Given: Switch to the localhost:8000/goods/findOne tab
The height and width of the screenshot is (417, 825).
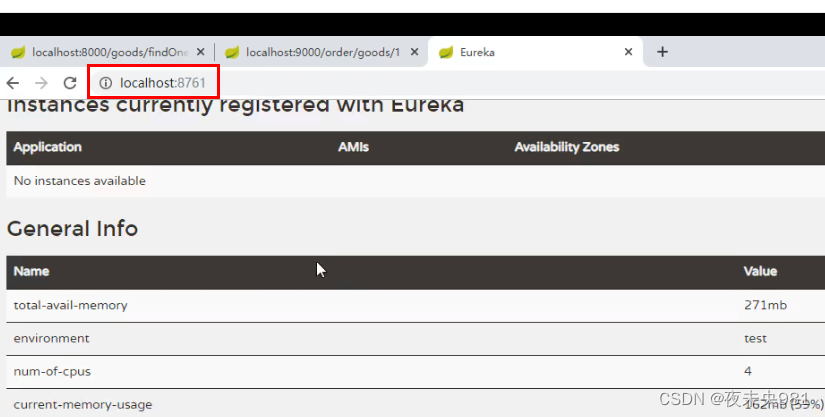Looking at the screenshot, I should pos(107,52).
